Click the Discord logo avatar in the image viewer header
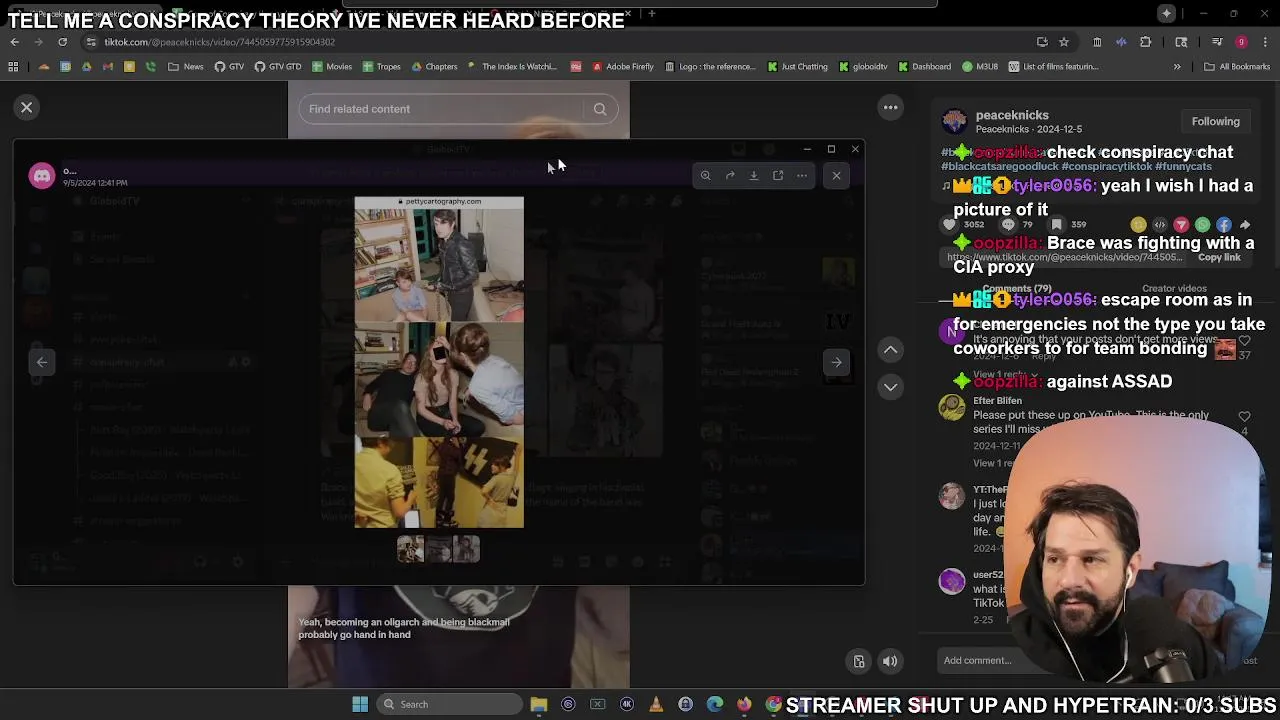 42,176
